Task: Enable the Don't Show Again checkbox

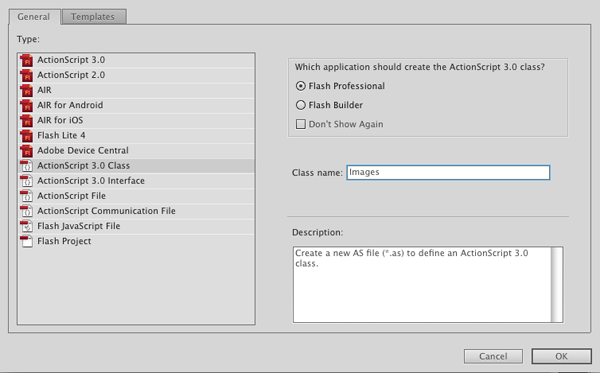Action: click(x=301, y=124)
